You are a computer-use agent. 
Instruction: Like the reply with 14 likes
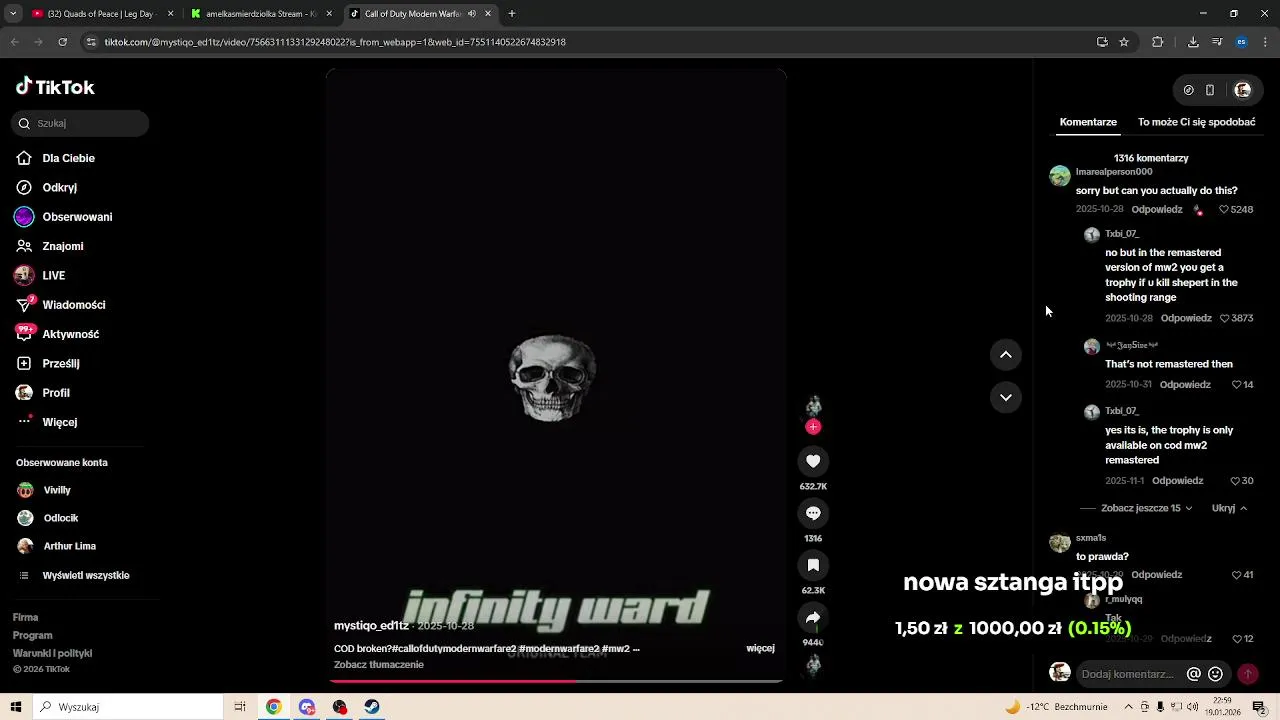1236,385
